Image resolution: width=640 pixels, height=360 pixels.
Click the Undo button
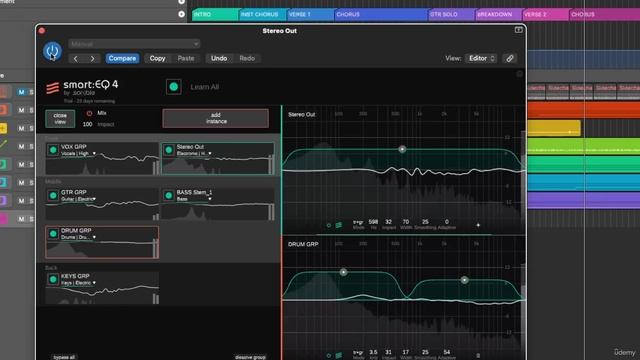[x=219, y=58]
